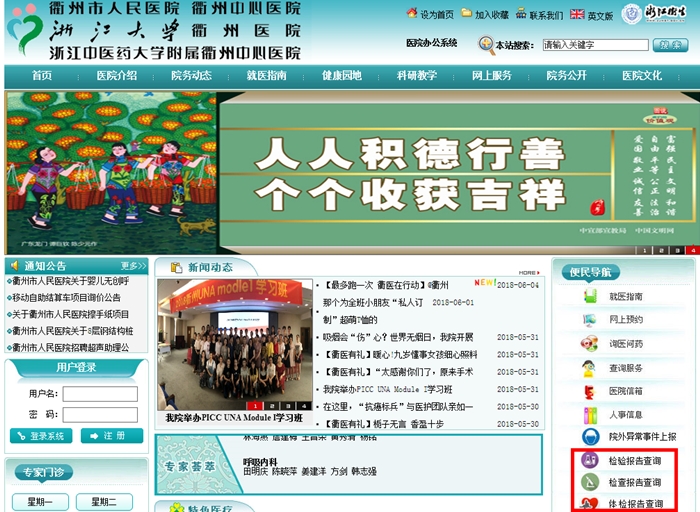This screenshot has height=512, width=700.
Task: Click the 设为首页 house icon
Action: coord(412,14)
